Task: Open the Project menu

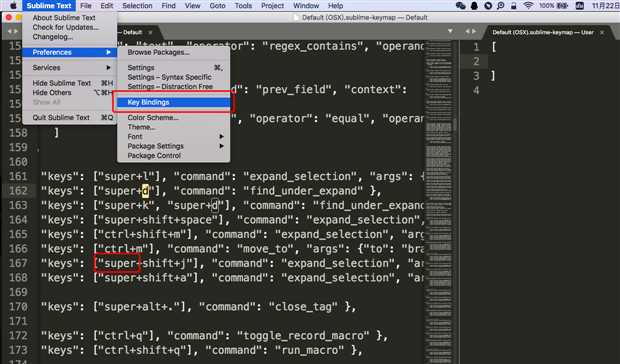Action: [272, 6]
